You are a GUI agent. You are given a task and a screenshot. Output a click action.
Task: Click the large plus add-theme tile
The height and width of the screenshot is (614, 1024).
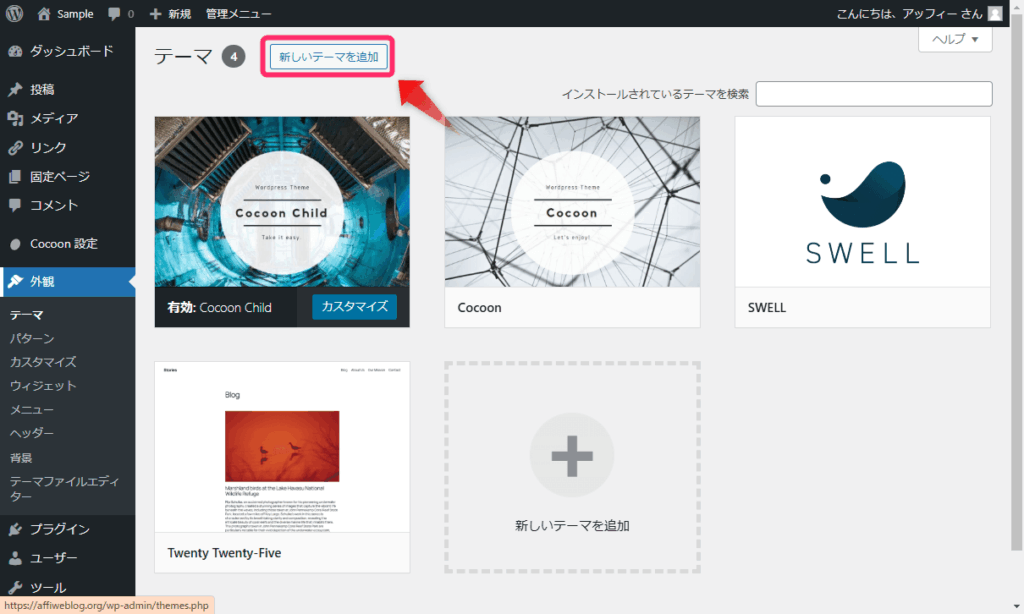pyautogui.click(x=572, y=456)
